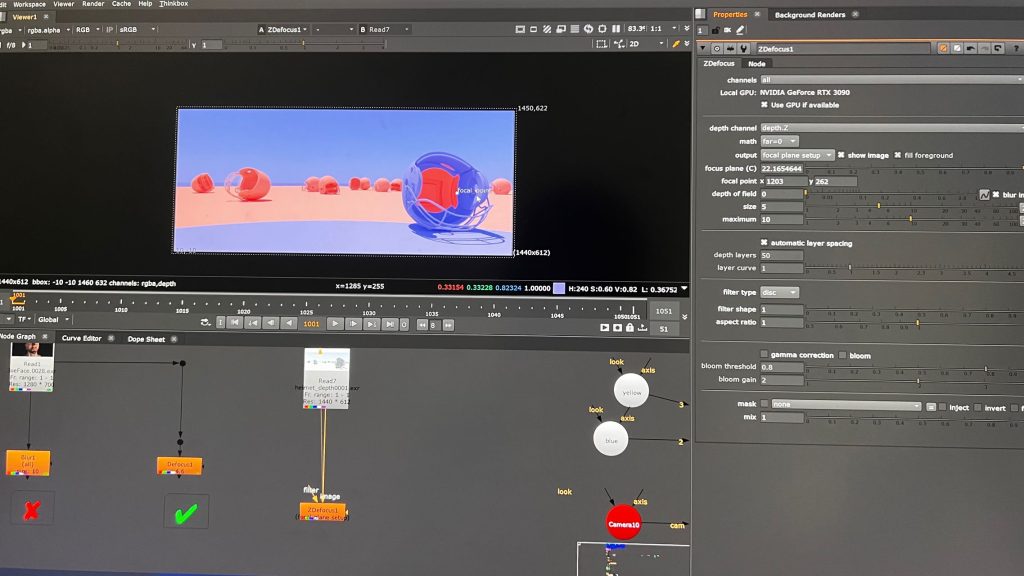Click the pencil icon in Properties toolbar
The width and height of the screenshot is (1024, 576).
coord(740,30)
